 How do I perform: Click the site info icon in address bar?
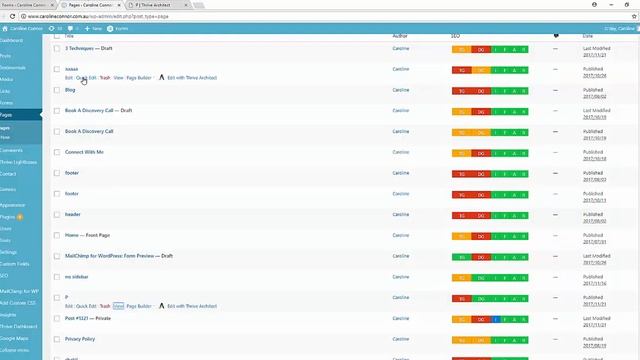pos(23,16)
